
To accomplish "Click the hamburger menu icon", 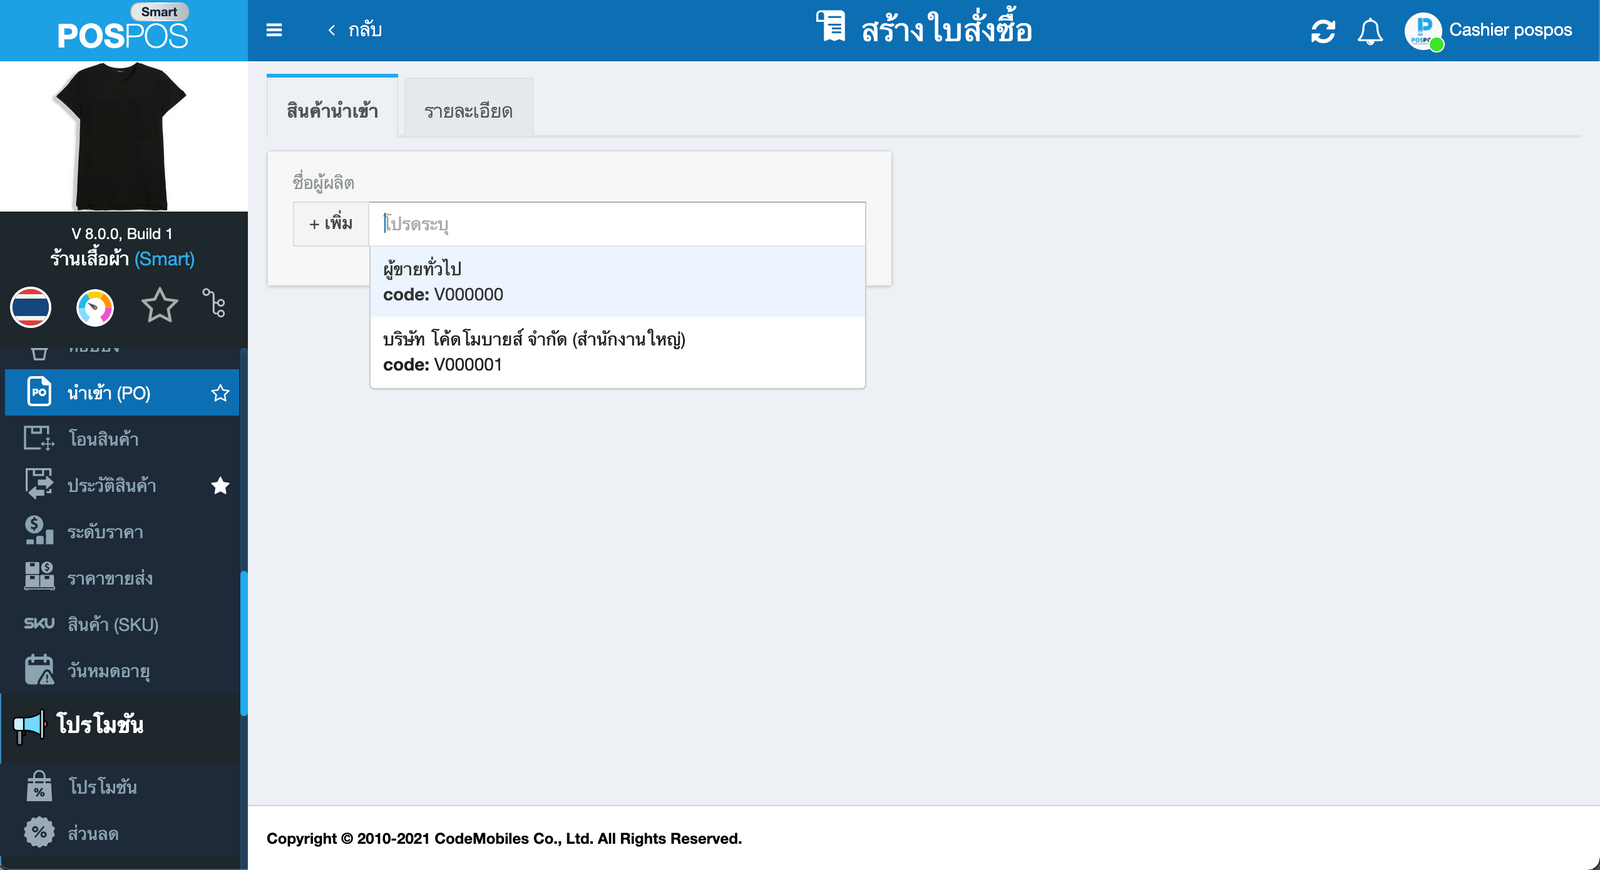I will 274,30.
